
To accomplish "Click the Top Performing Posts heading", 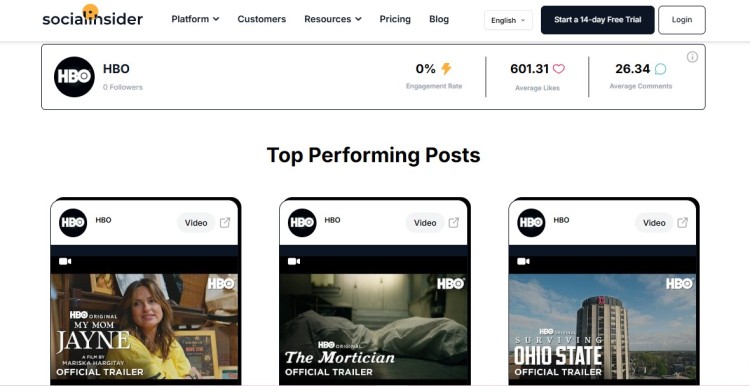I will [373, 155].
